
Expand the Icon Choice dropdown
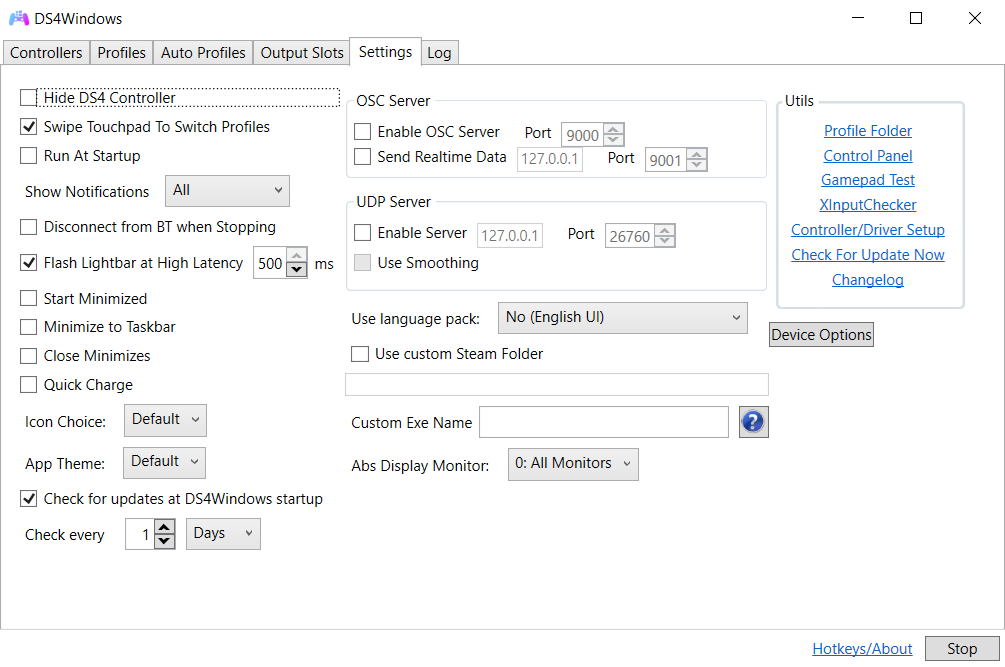pyautogui.click(x=165, y=420)
